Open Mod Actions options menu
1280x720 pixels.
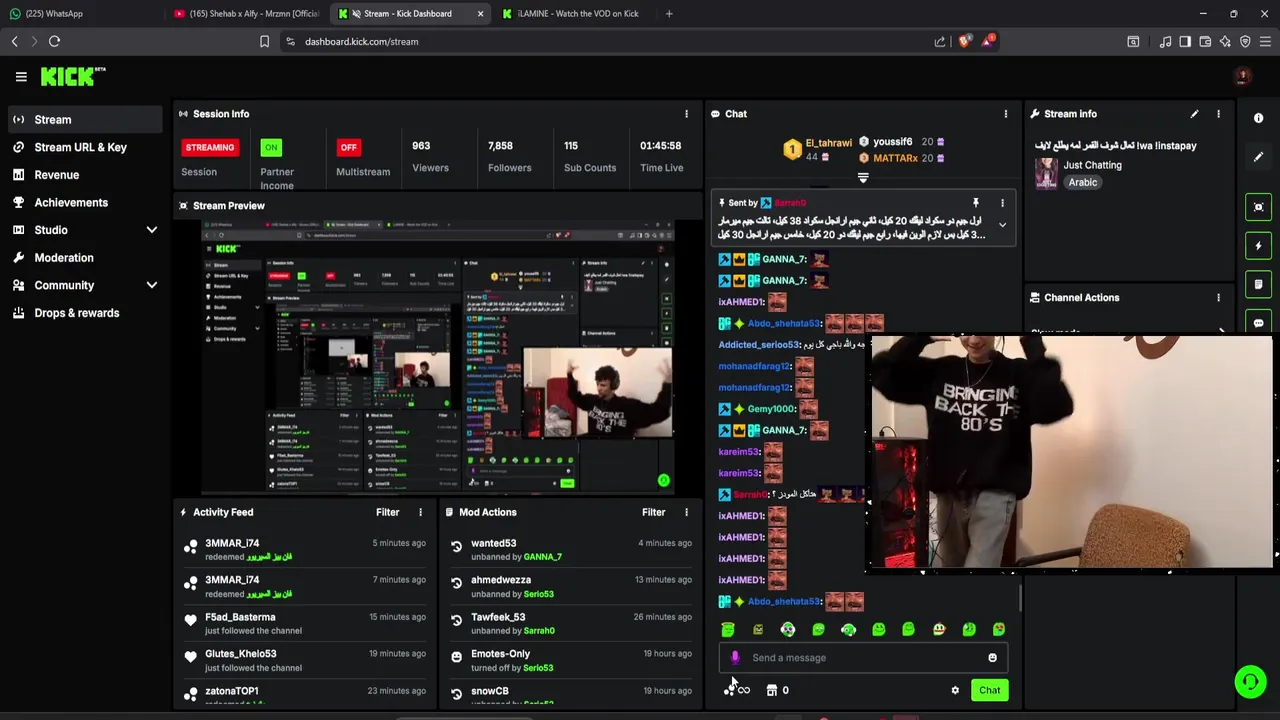(686, 512)
